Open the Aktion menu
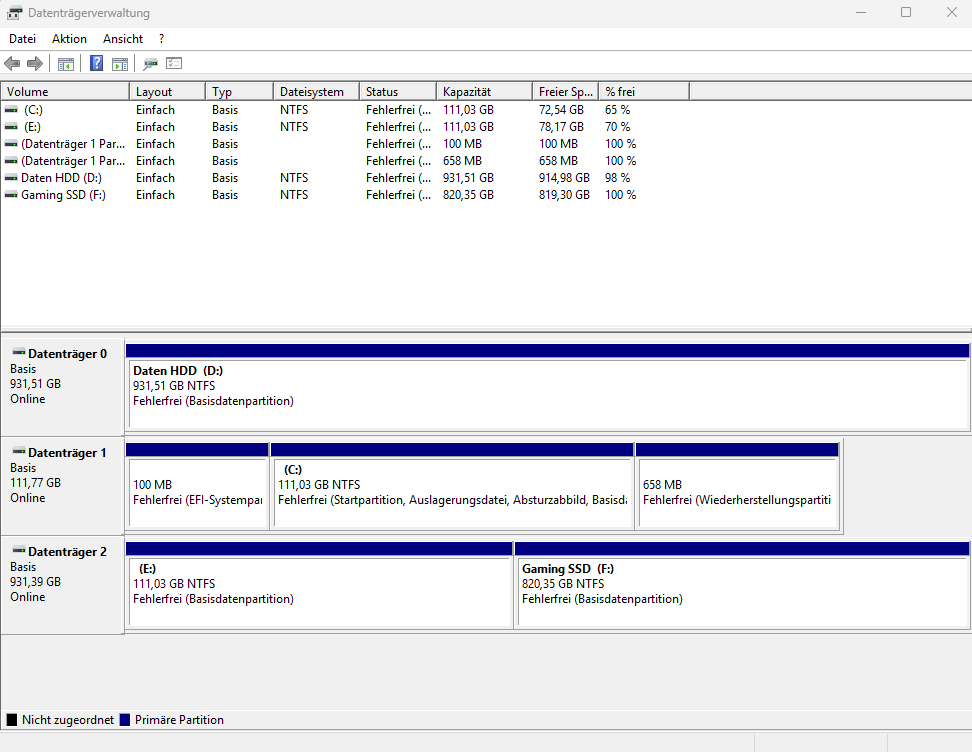This screenshot has height=752, width=972. [x=69, y=38]
